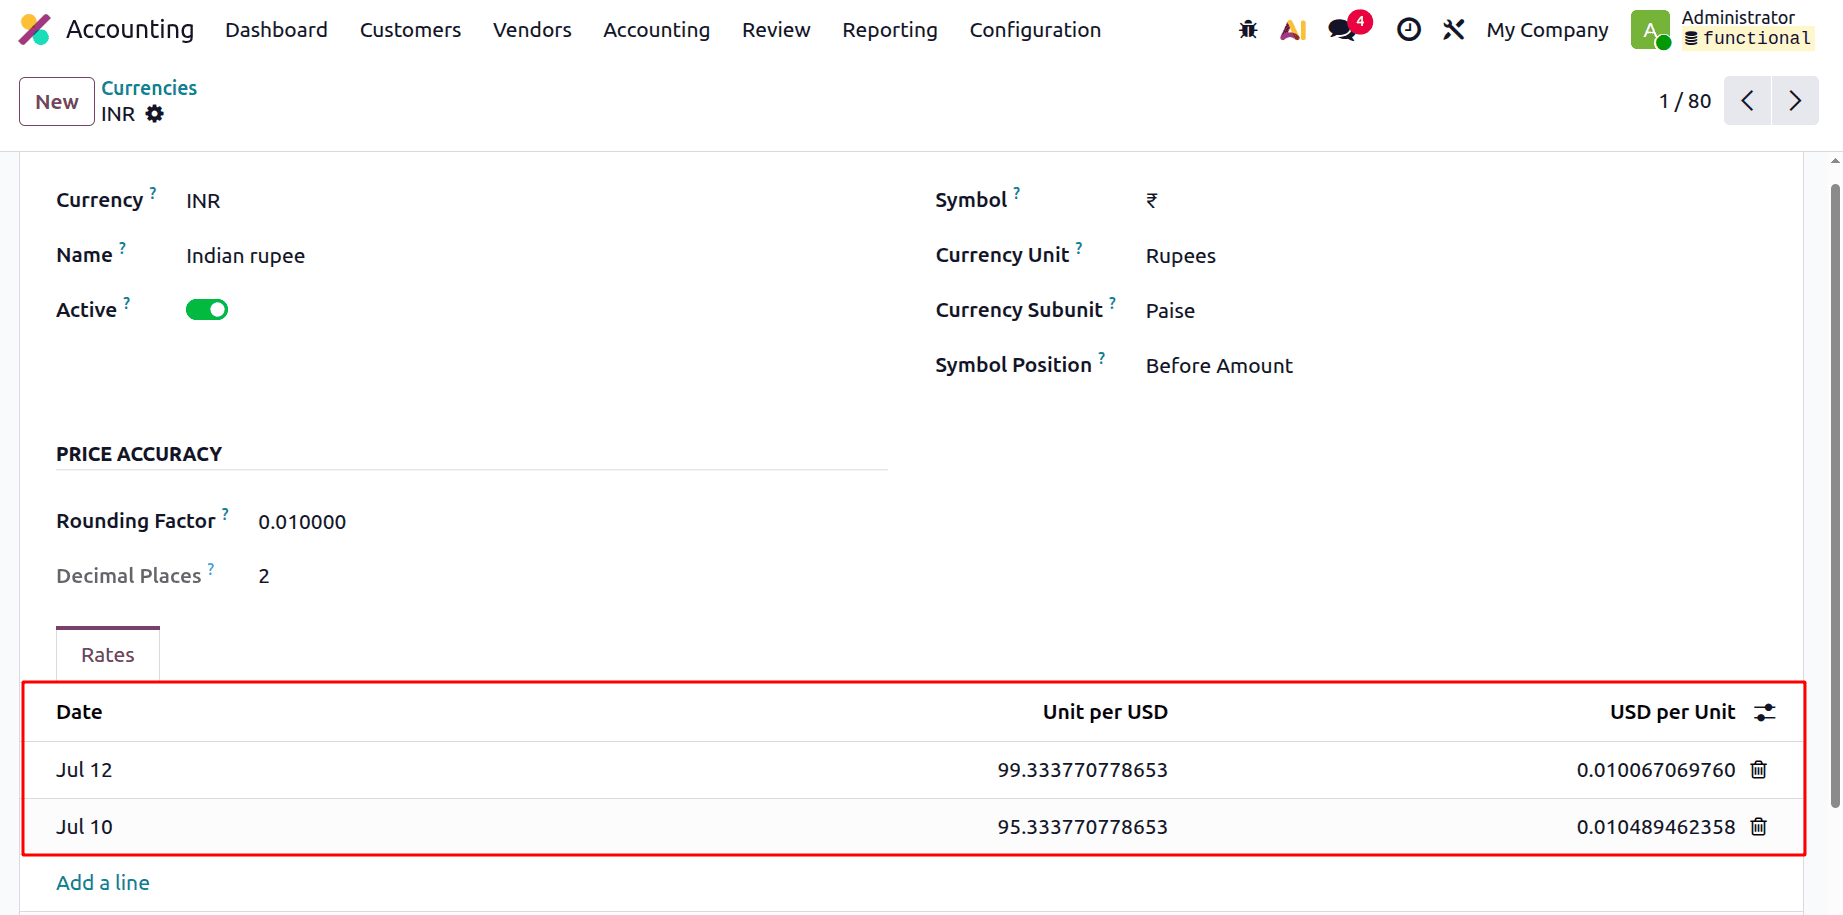Click the vertical page scrollbar

coord(1835,495)
